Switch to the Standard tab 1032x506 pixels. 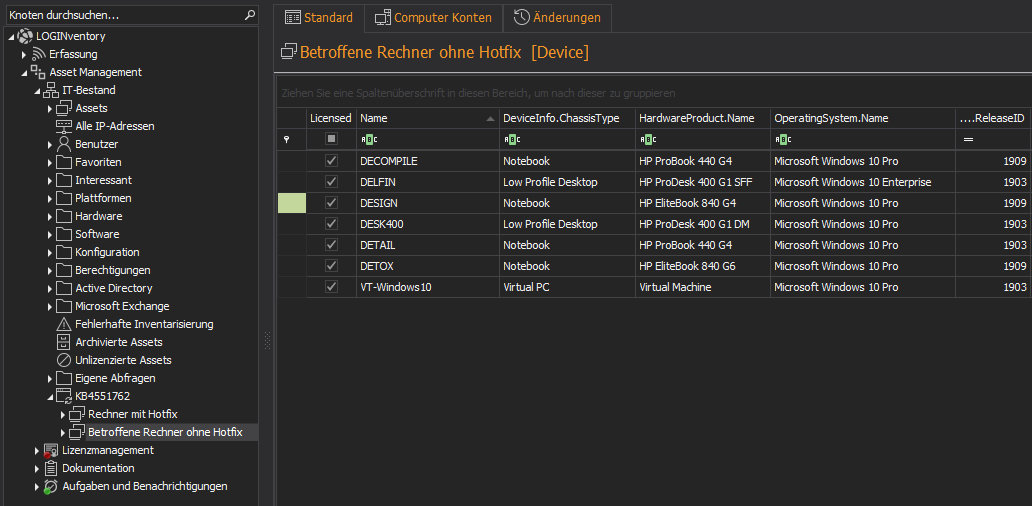click(x=319, y=18)
